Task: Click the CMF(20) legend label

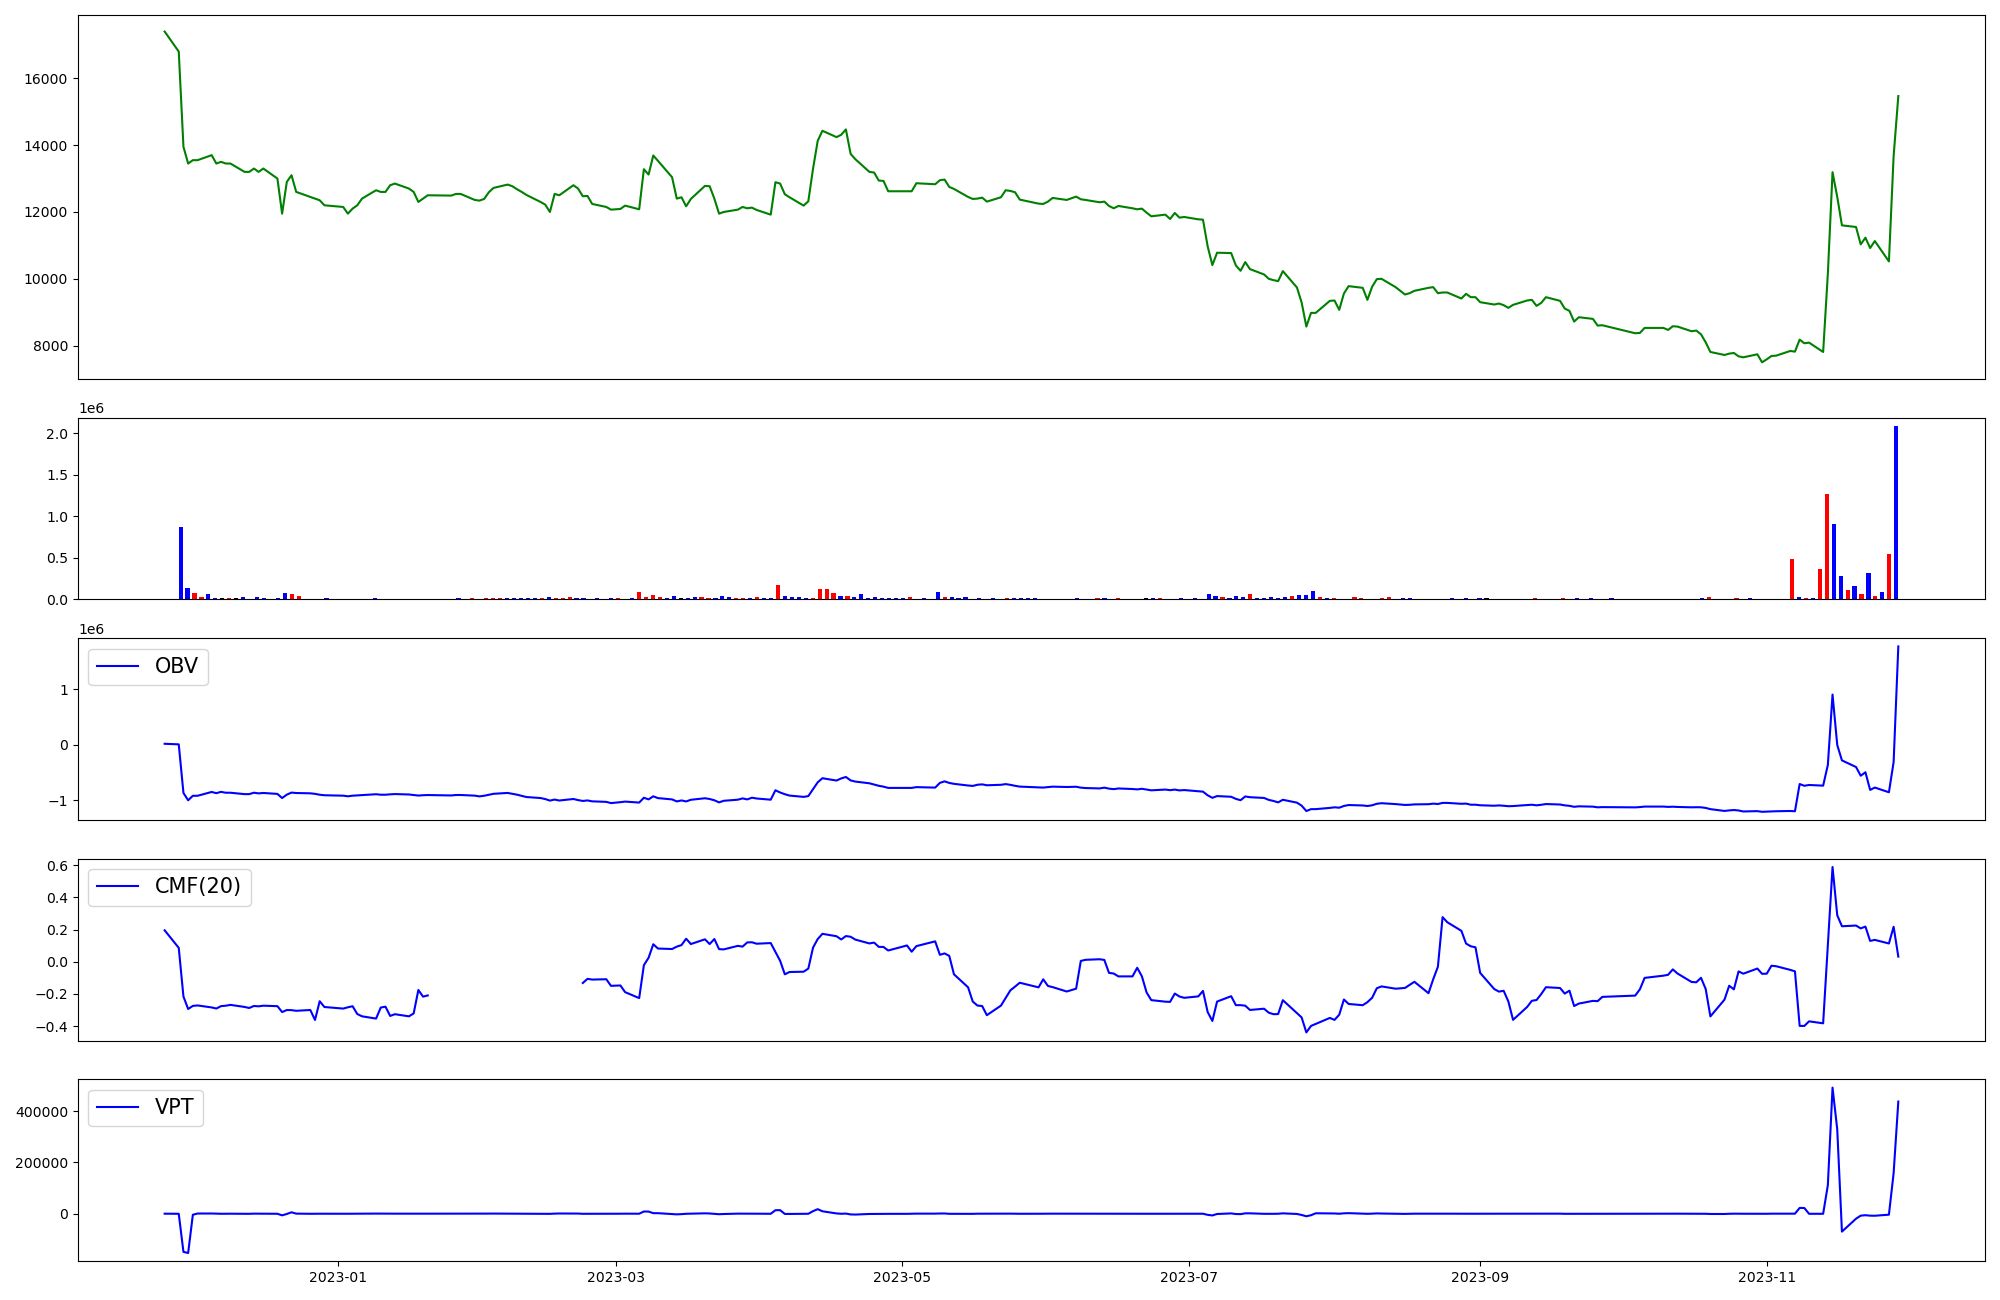Action: point(197,886)
